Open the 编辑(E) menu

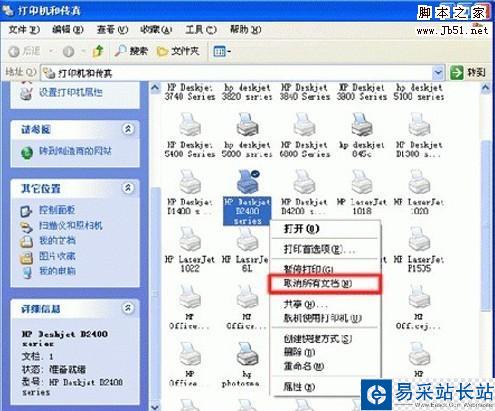[x=68, y=30]
